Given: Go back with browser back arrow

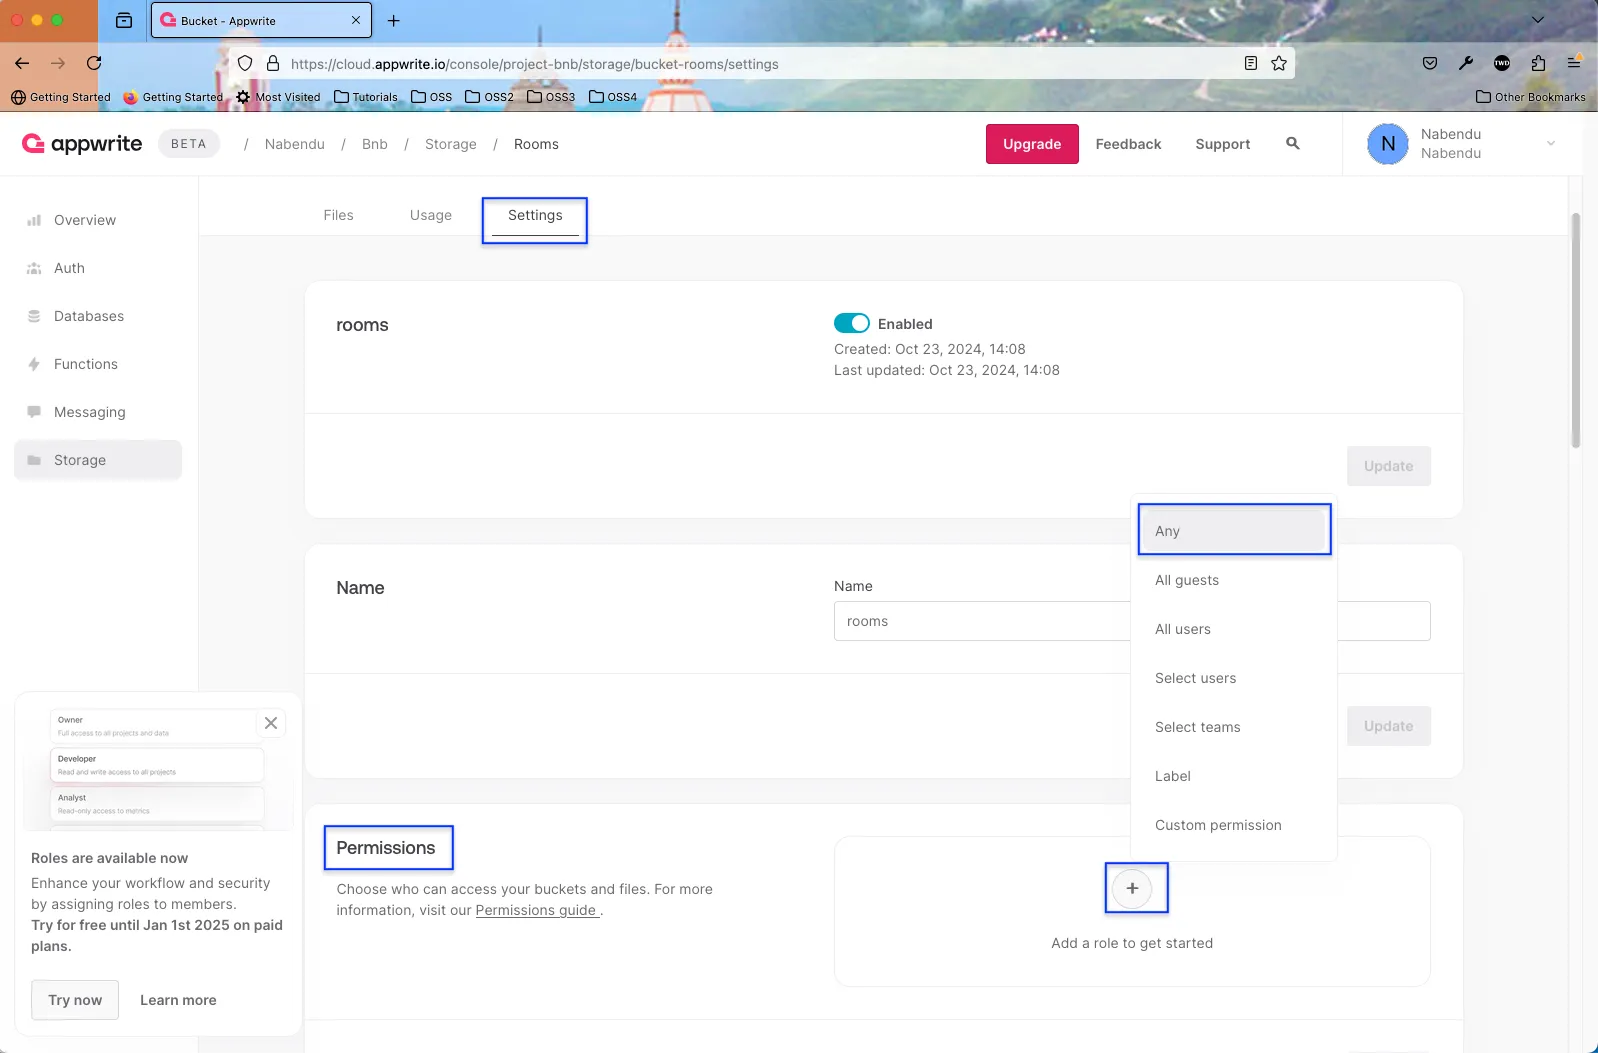Looking at the screenshot, I should click(22, 63).
